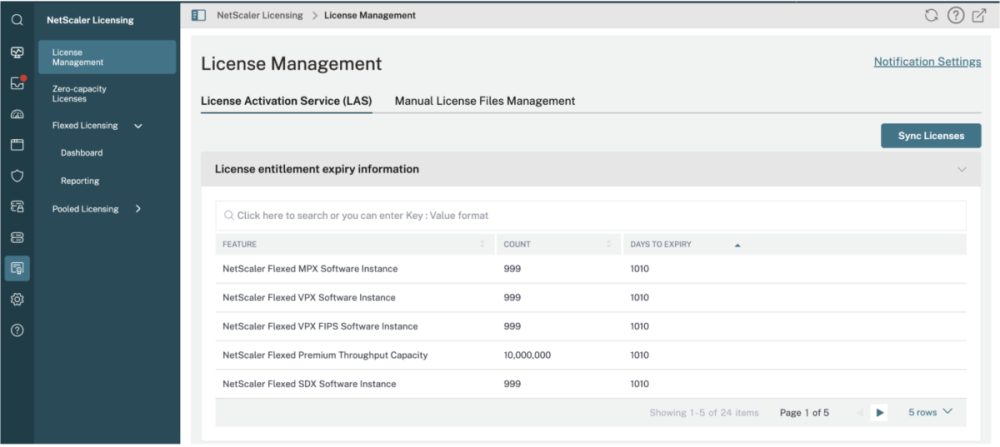Image resolution: width=1000 pixels, height=447 pixels.
Task: Select NetScaler Flexed VPX FIPS Software Instance
Action: click(591, 326)
